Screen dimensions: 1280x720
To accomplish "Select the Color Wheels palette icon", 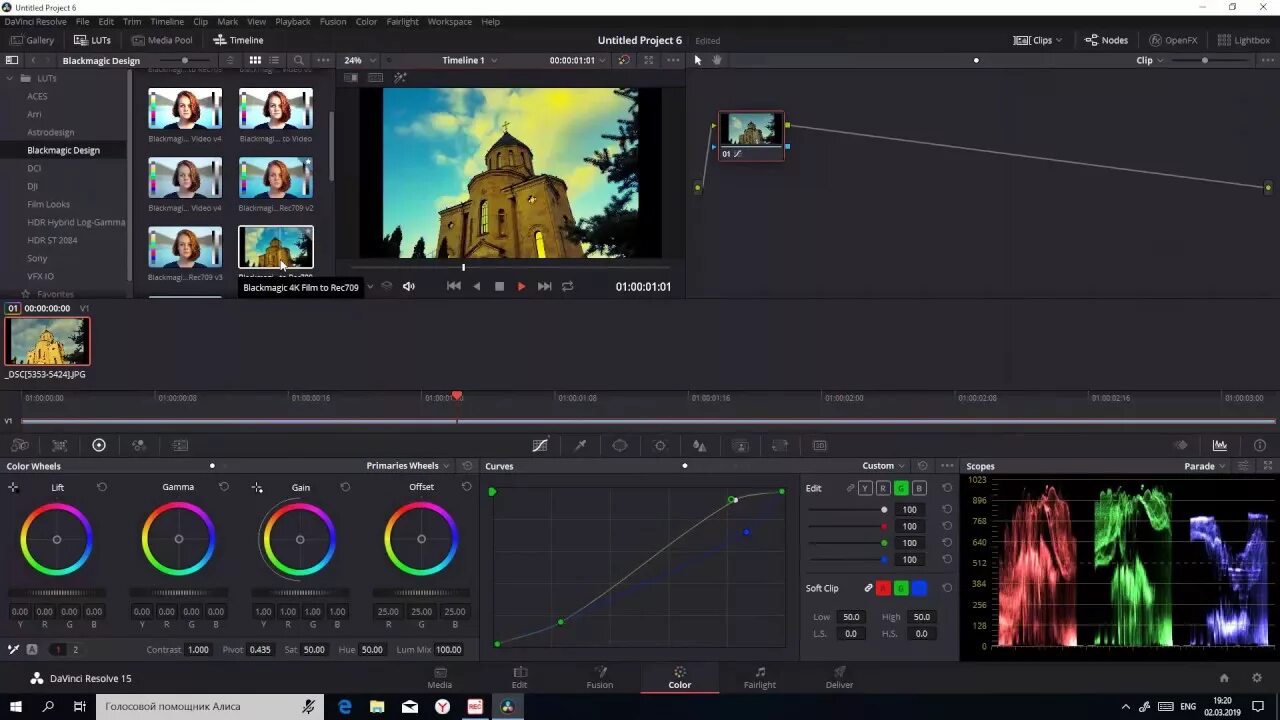I will (99, 445).
